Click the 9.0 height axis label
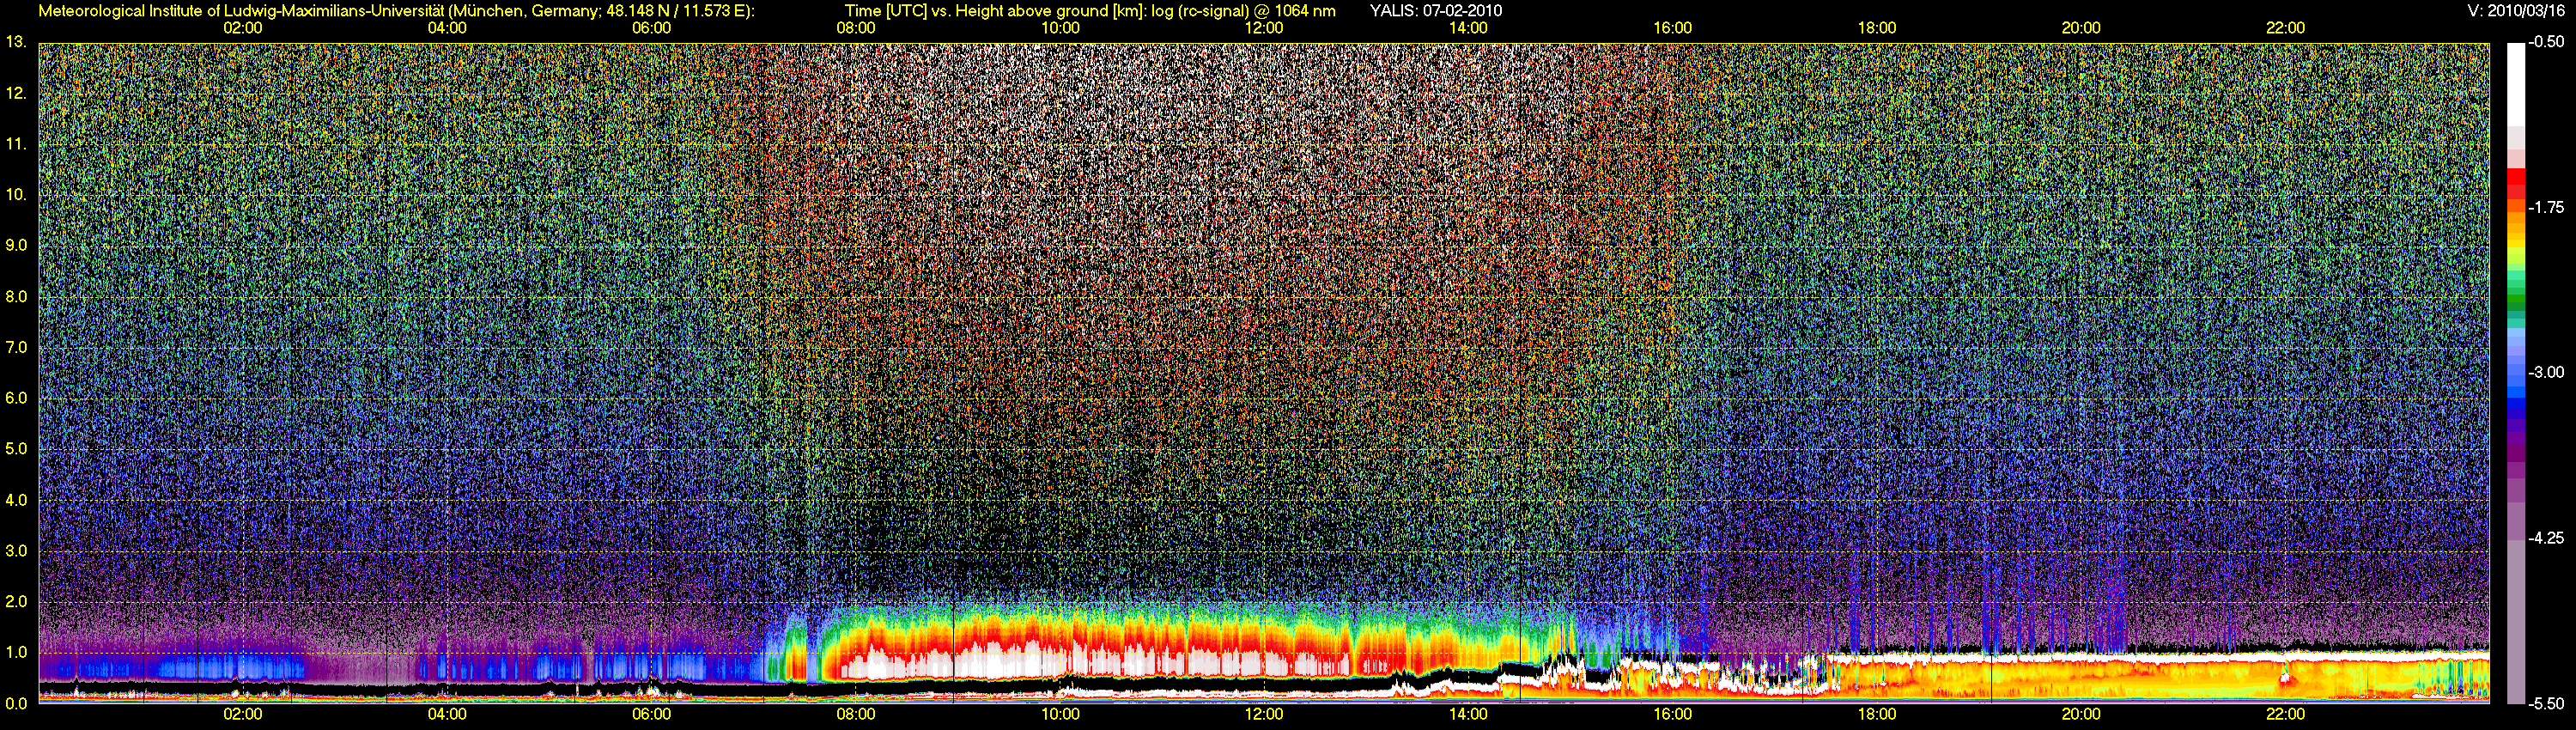 coord(16,245)
